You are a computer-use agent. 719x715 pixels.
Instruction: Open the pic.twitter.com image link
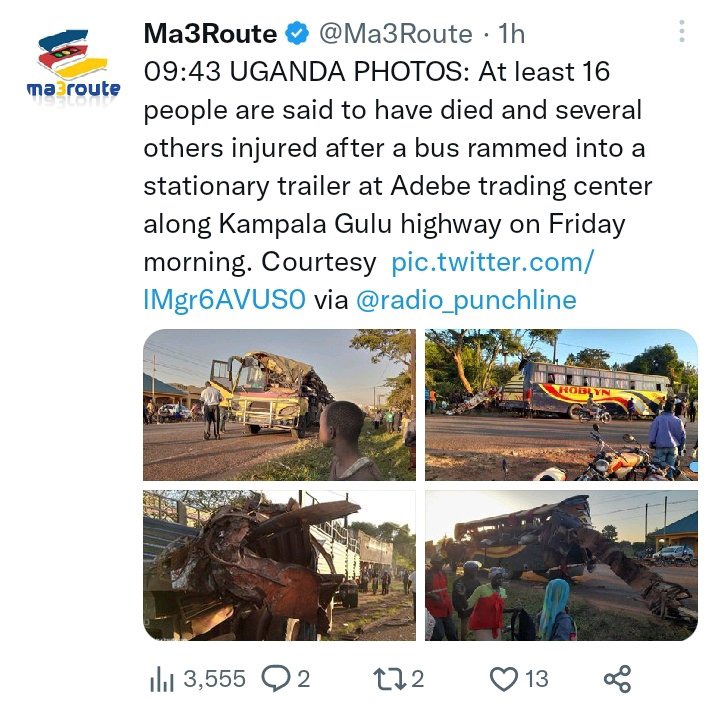(368, 281)
